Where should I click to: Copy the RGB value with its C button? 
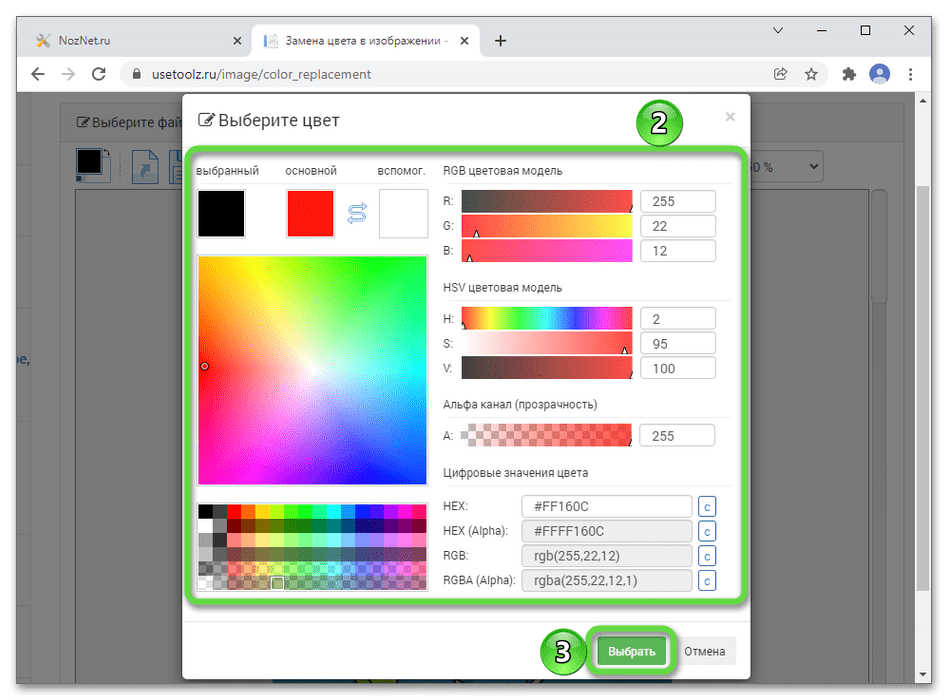click(706, 556)
